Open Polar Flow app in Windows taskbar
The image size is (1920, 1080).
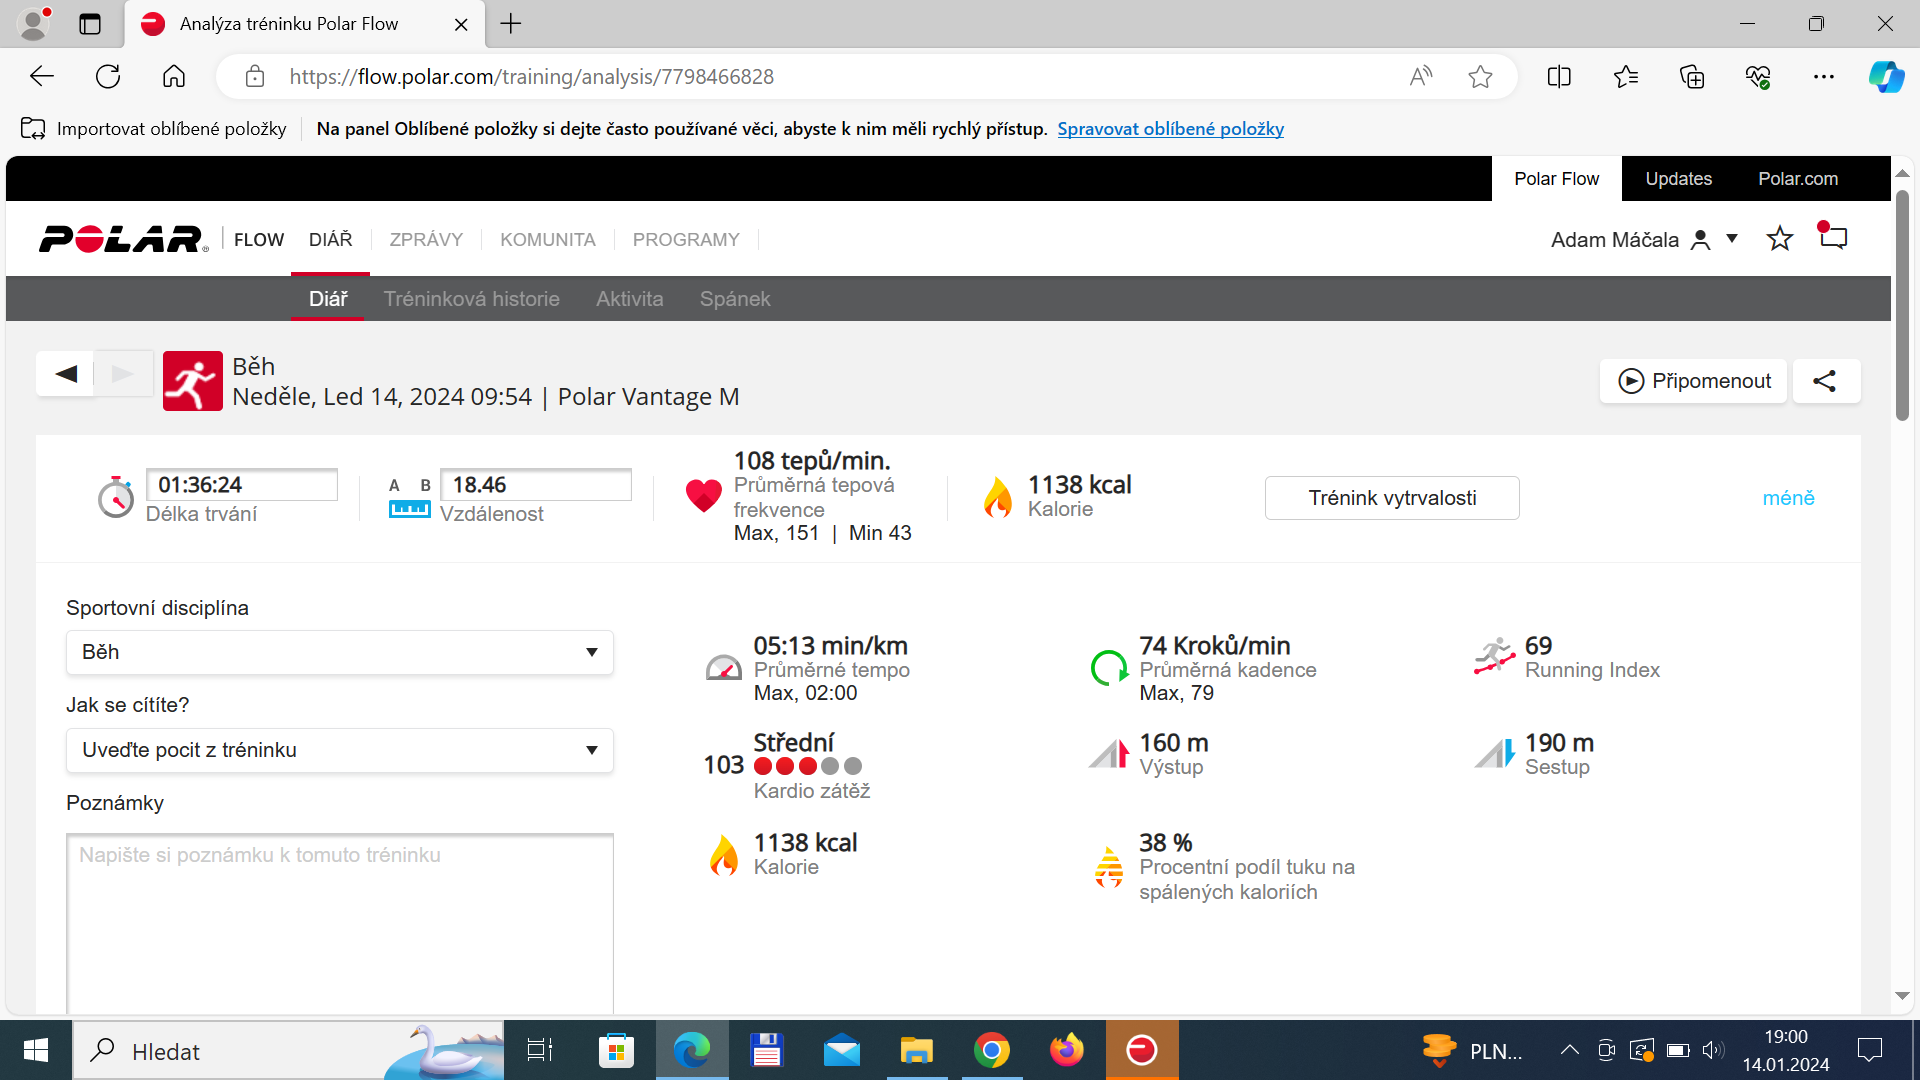1142,1050
